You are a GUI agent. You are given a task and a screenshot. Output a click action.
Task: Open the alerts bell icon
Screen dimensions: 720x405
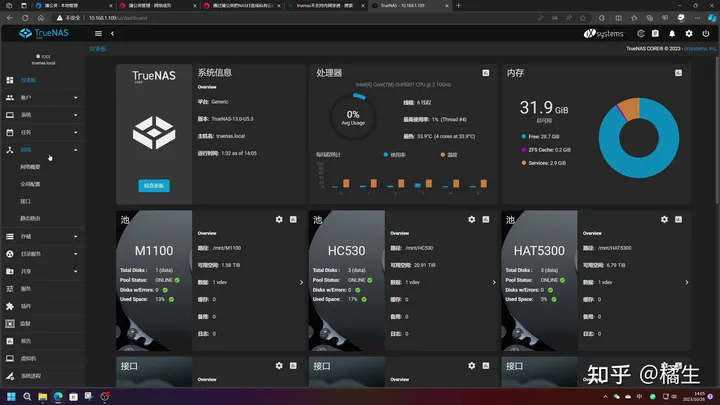click(672, 34)
